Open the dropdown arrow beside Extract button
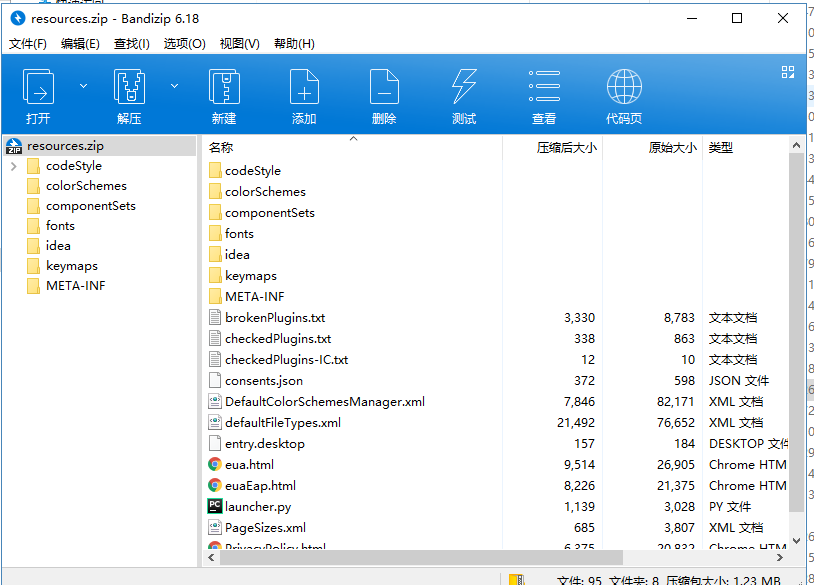Image resolution: width=814 pixels, height=585 pixels. (x=174, y=86)
